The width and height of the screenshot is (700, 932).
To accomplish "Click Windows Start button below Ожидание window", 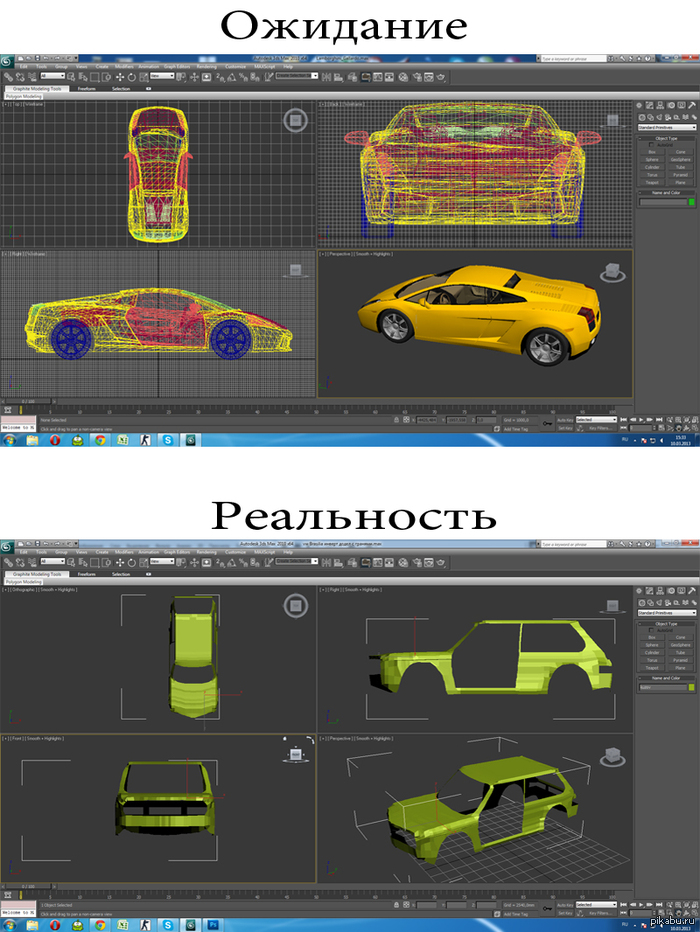I will [10, 440].
